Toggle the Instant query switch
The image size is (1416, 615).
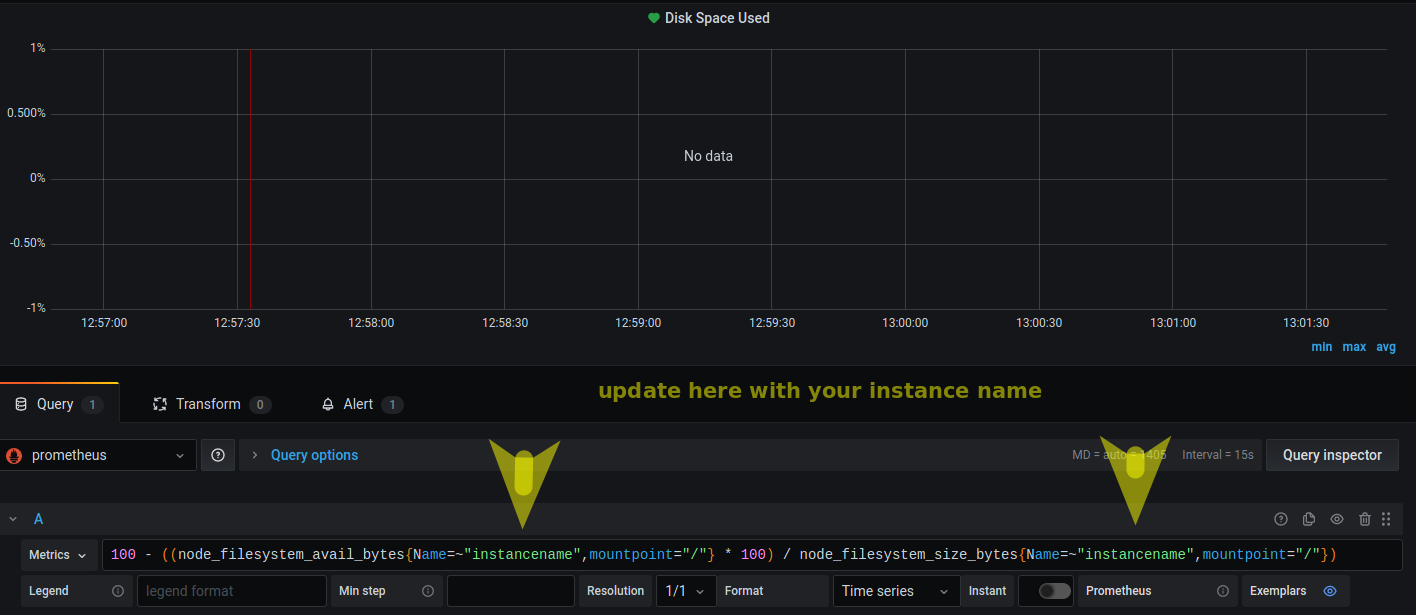pyautogui.click(x=1054, y=591)
